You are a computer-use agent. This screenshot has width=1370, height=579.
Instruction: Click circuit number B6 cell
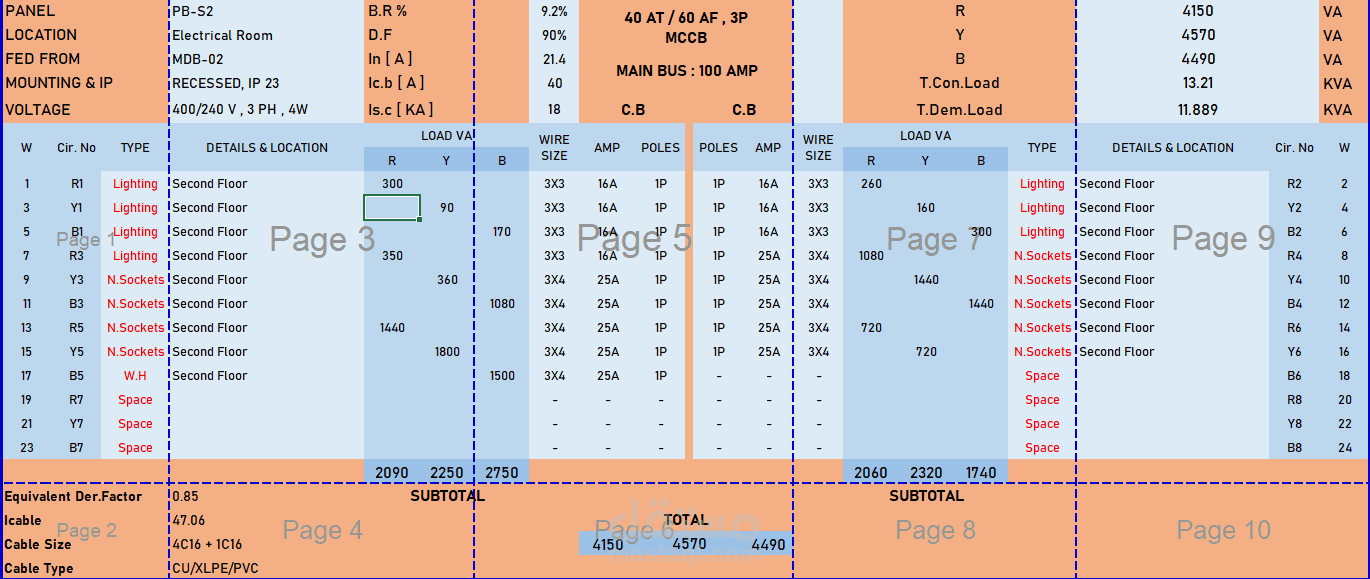(1294, 375)
